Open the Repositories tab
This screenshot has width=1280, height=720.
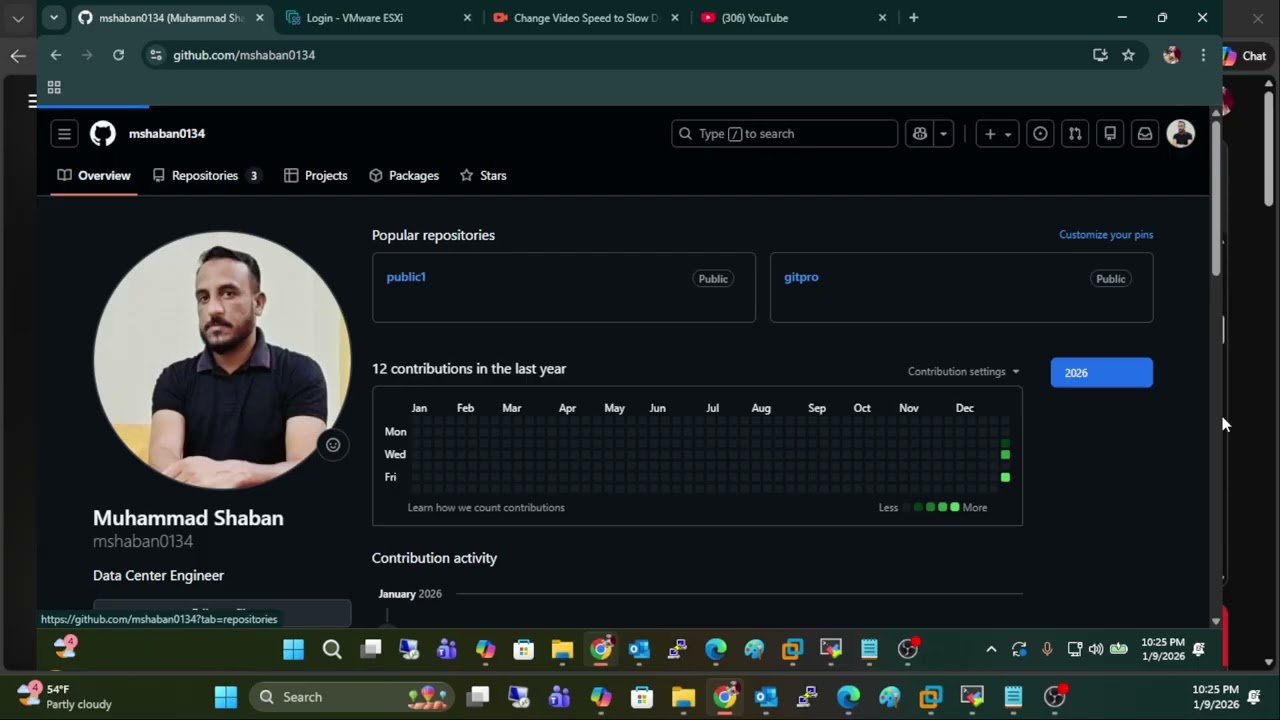pos(207,176)
